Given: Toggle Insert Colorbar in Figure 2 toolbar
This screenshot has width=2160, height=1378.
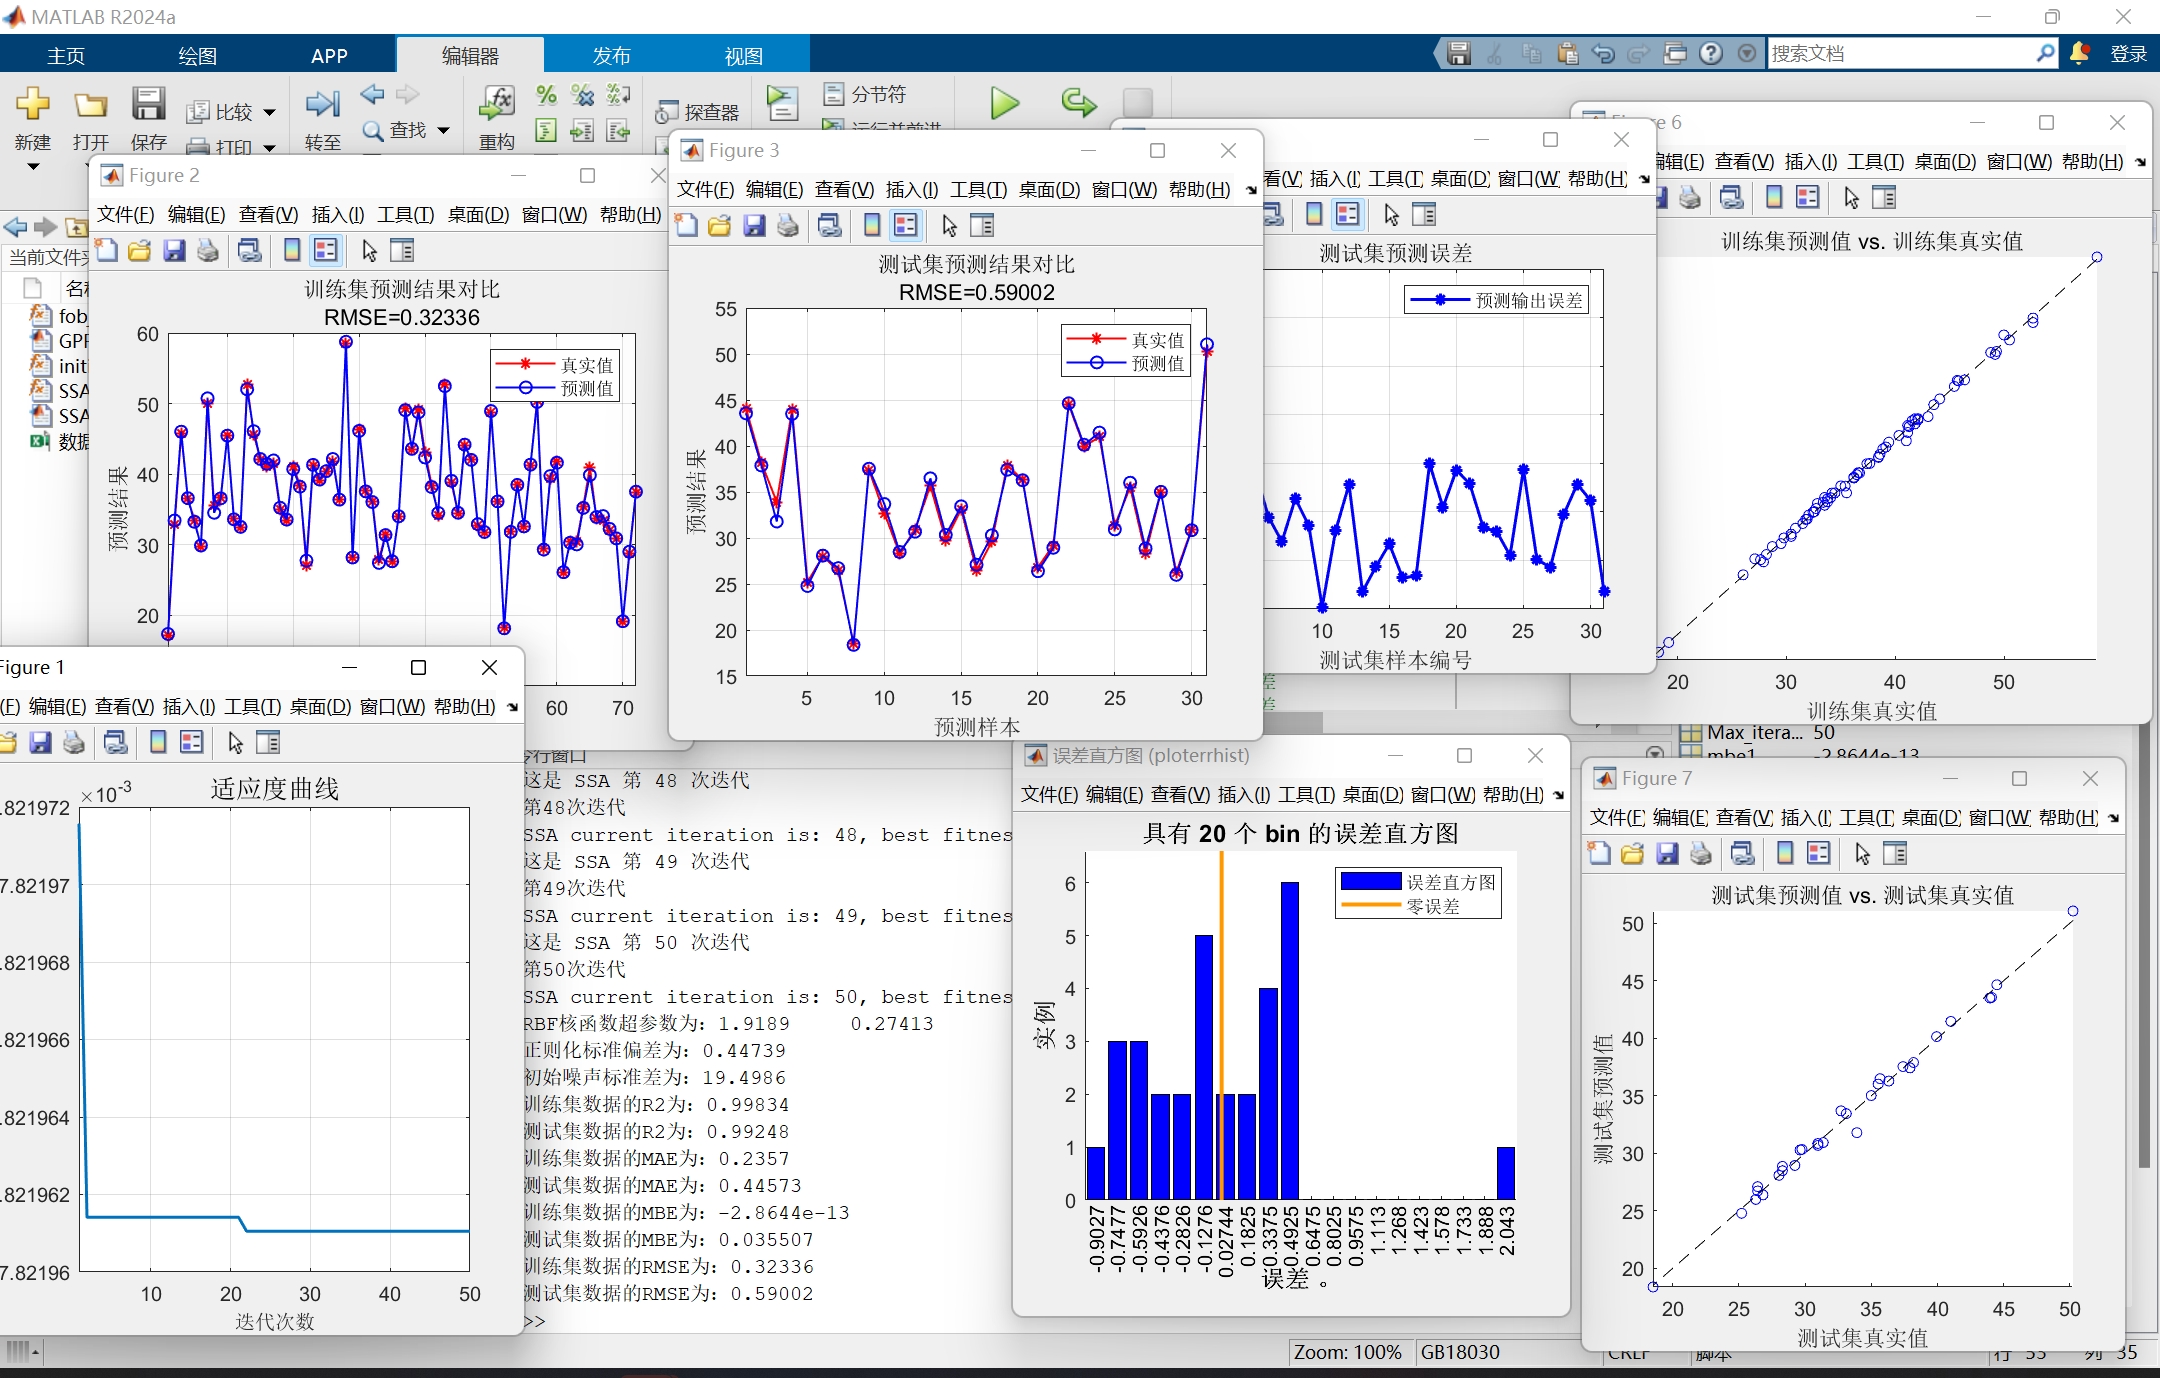Looking at the screenshot, I should pyautogui.click(x=292, y=251).
